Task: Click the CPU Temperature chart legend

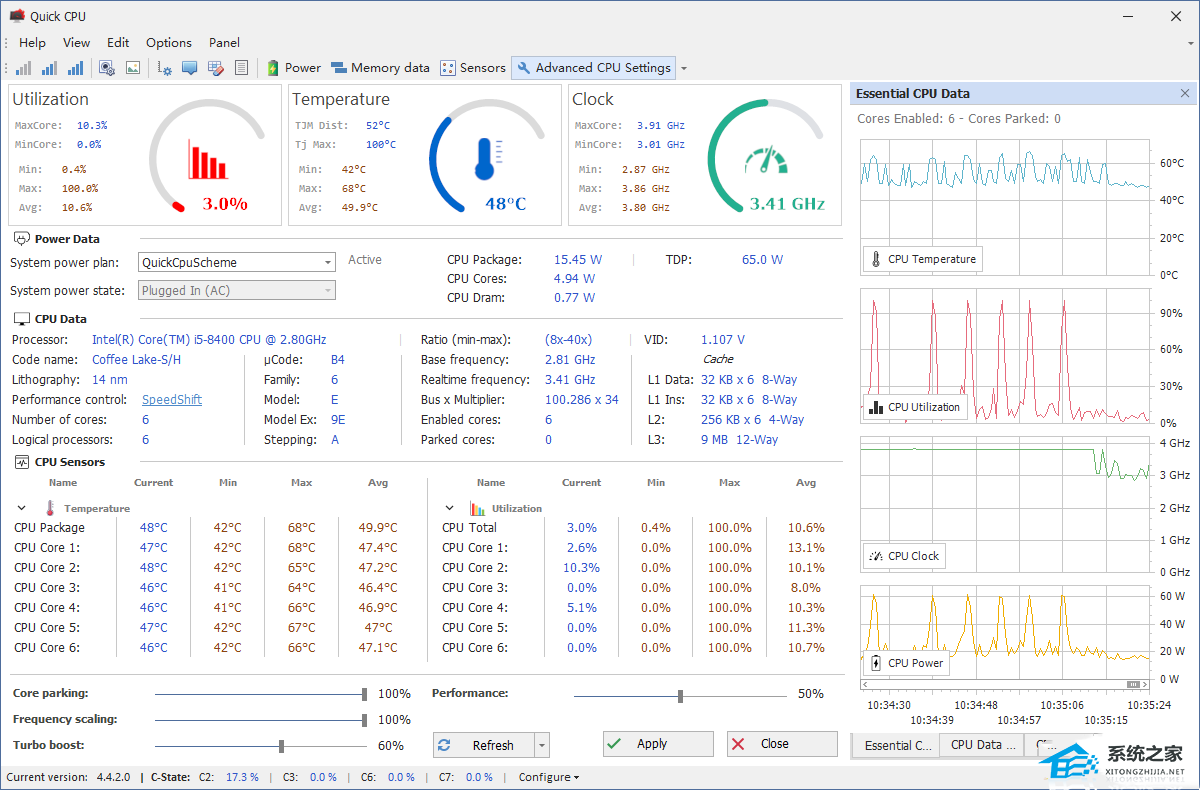Action: (x=922, y=259)
